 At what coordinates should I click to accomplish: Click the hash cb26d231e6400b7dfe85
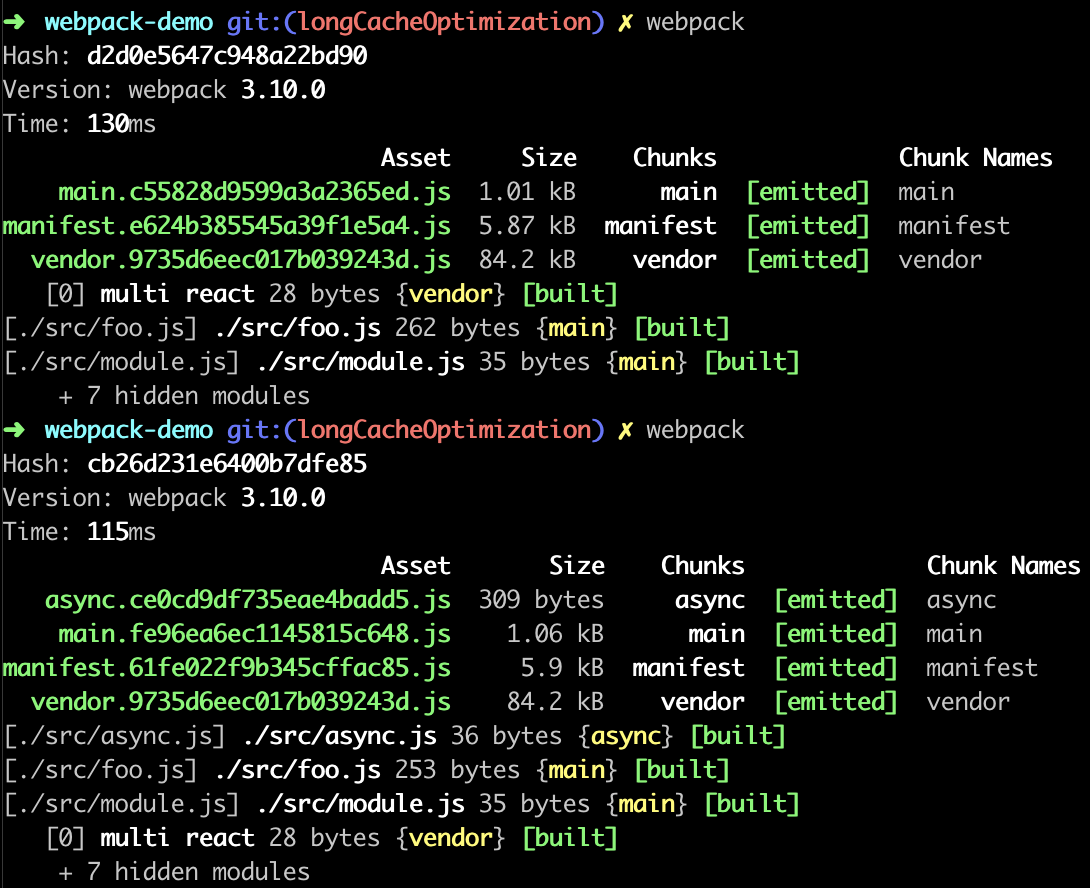tap(227, 464)
